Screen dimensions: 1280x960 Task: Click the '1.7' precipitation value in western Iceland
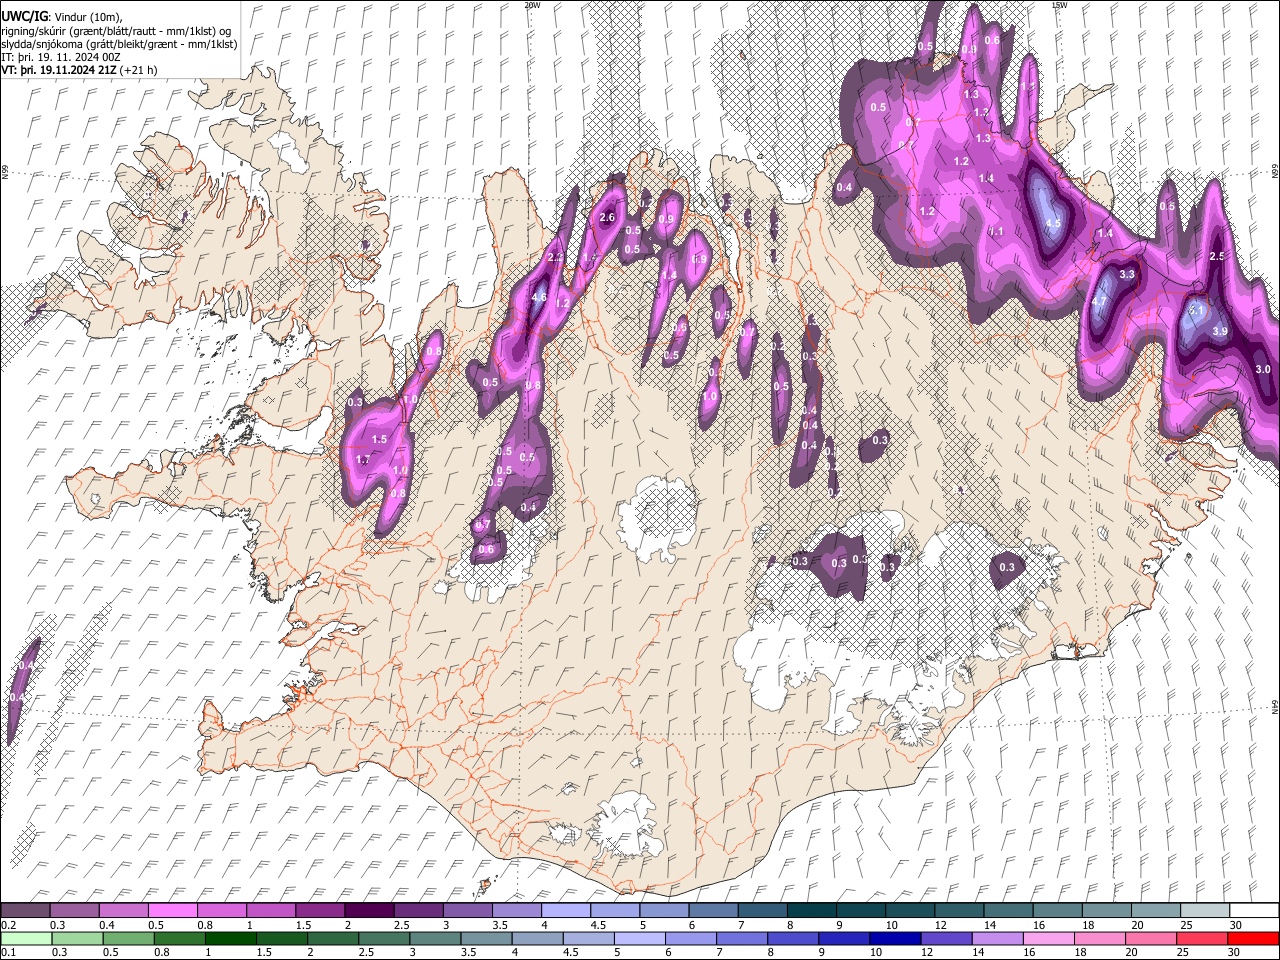click(363, 459)
